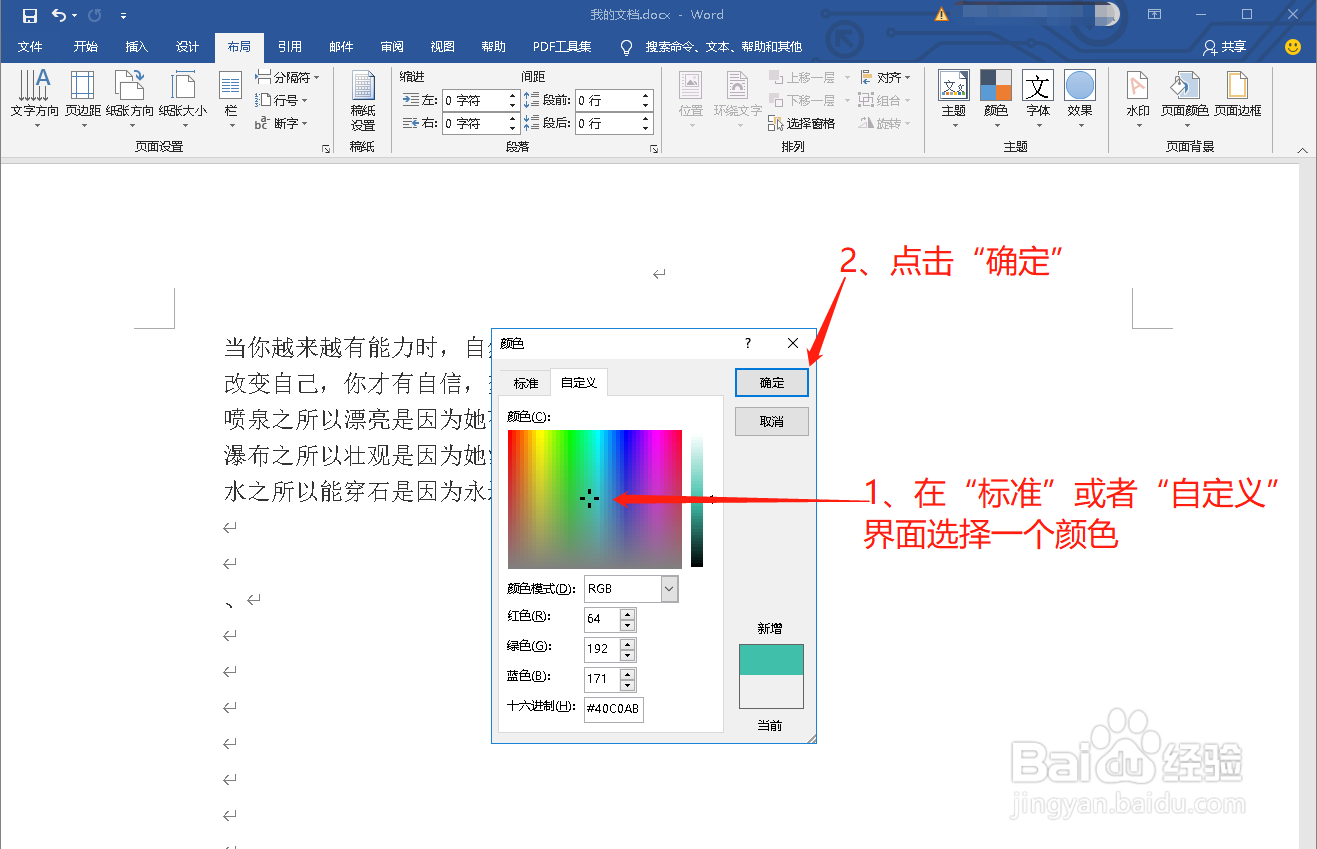Click the right indent (右) input field

coord(475,123)
